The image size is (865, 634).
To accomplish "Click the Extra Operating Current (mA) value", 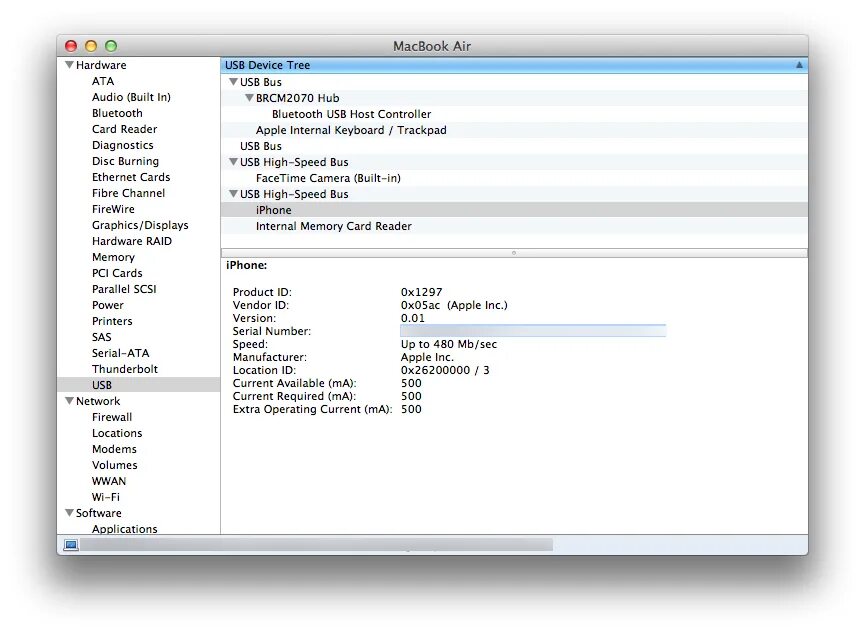I will (411, 409).
